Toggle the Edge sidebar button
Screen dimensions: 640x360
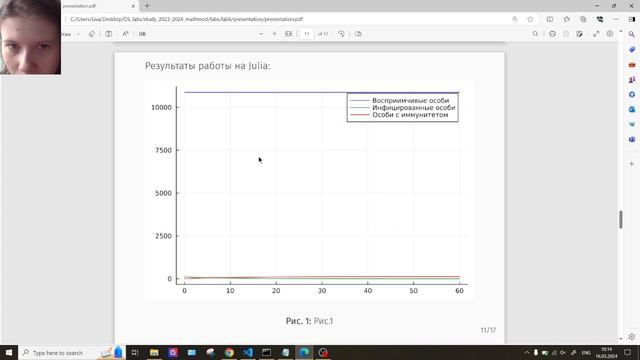(x=632, y=19)
